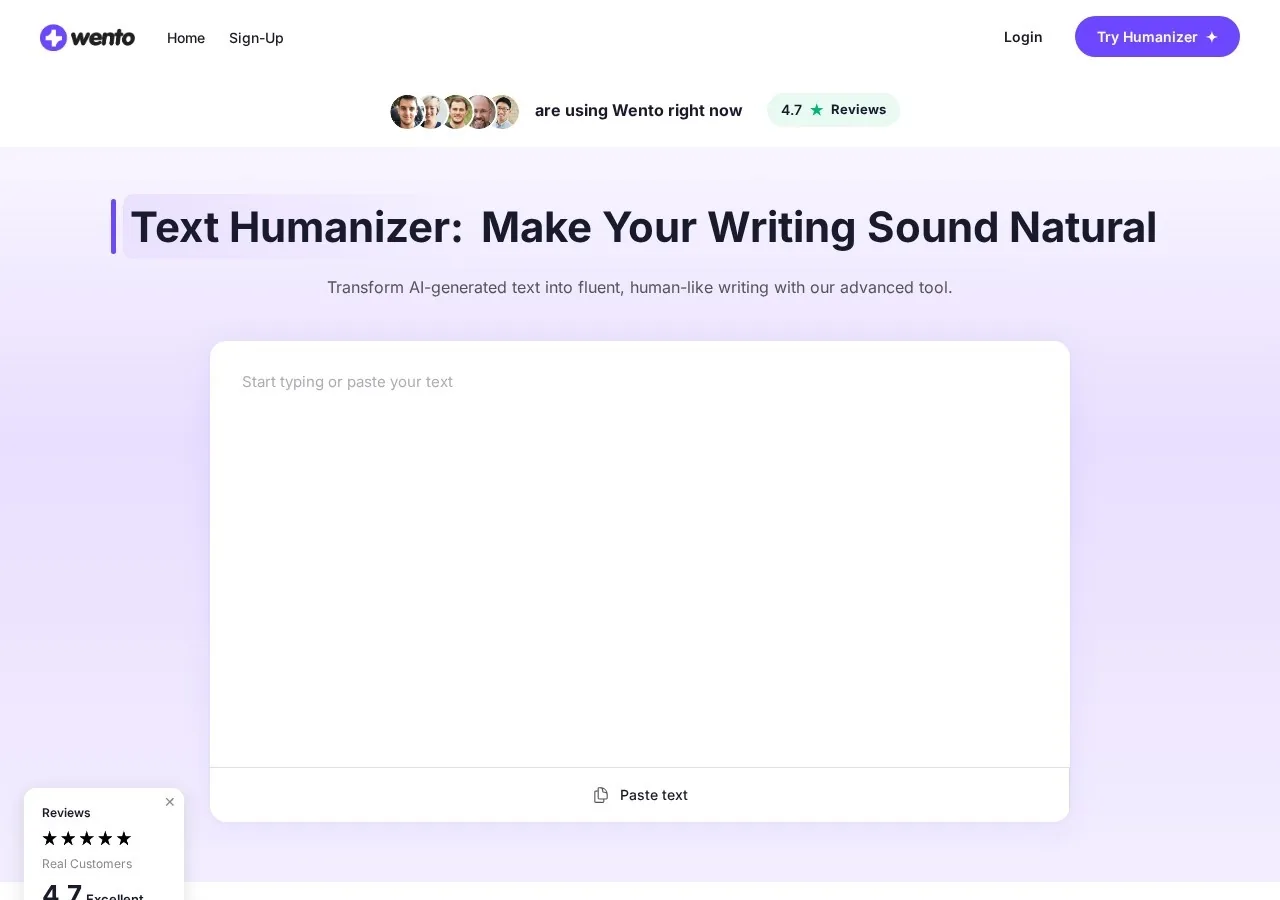Click the 'Make Your Writing Sound Natural' heading
The width and height of the screenshot is (1280, 900).
click(819, 227)
